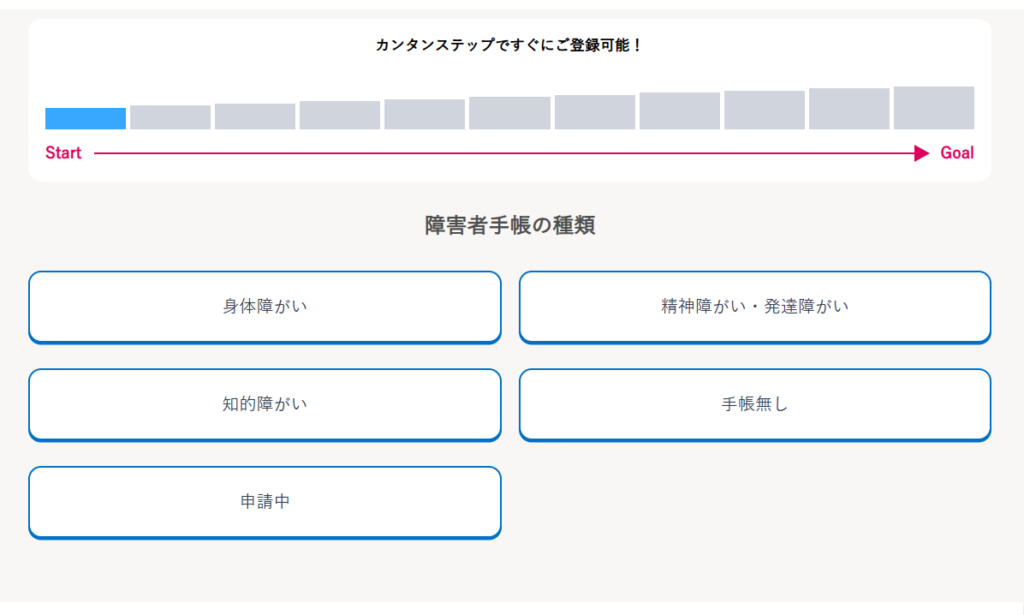Click the tenth progress bar segment

(x=849, y=110)
